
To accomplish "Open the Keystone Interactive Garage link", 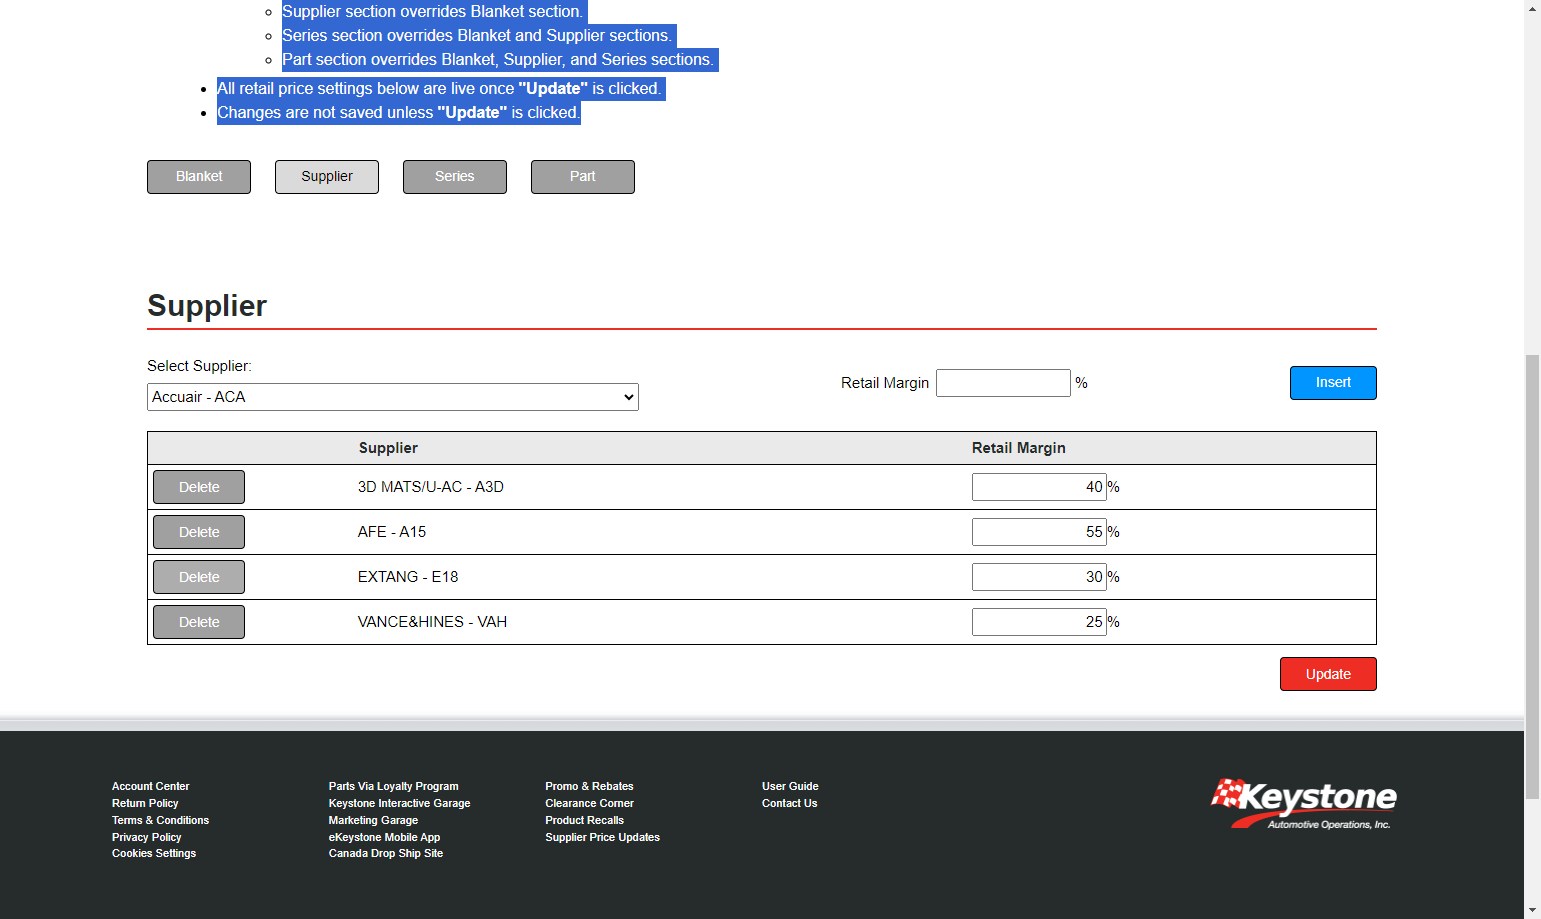I will [399, 803].
